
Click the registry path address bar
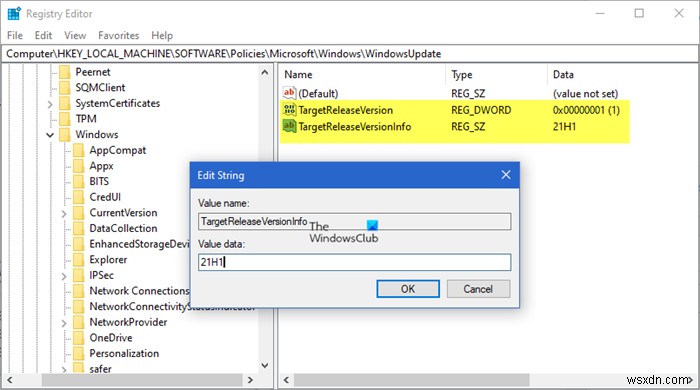350,54
